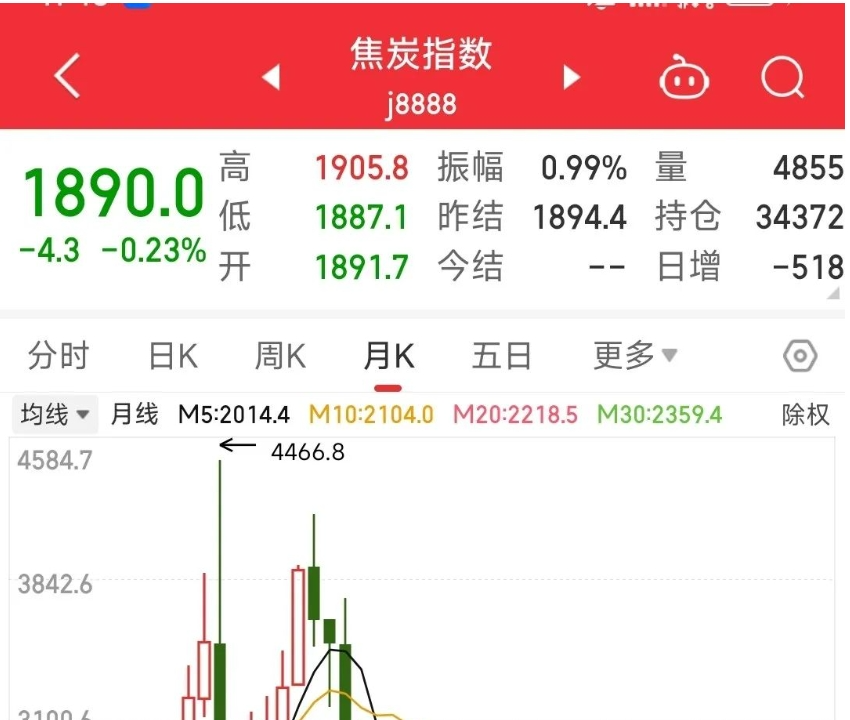This screenshot has width=850, height=720.
Task: Tap the M5:2014.4 moving average label
Action: 237,414
